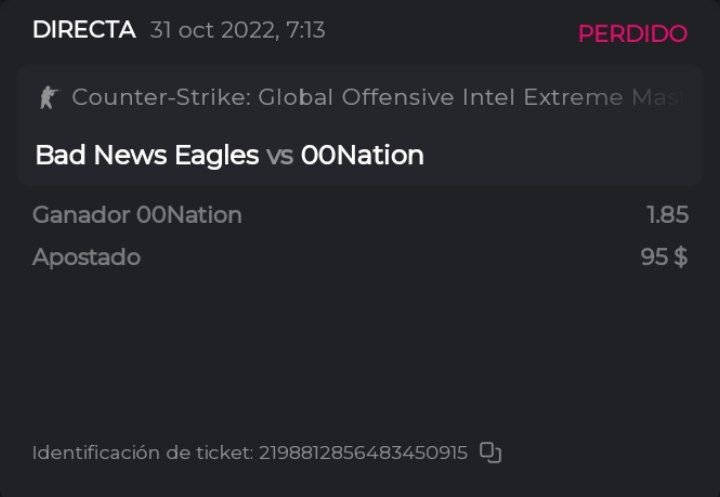Copy the ticket ID with the copy icon

490,453
